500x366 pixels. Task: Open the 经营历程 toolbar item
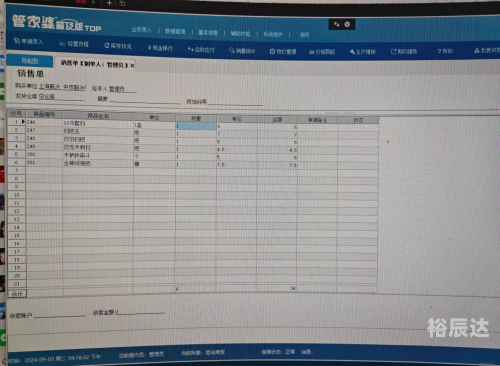click(74, 44)
